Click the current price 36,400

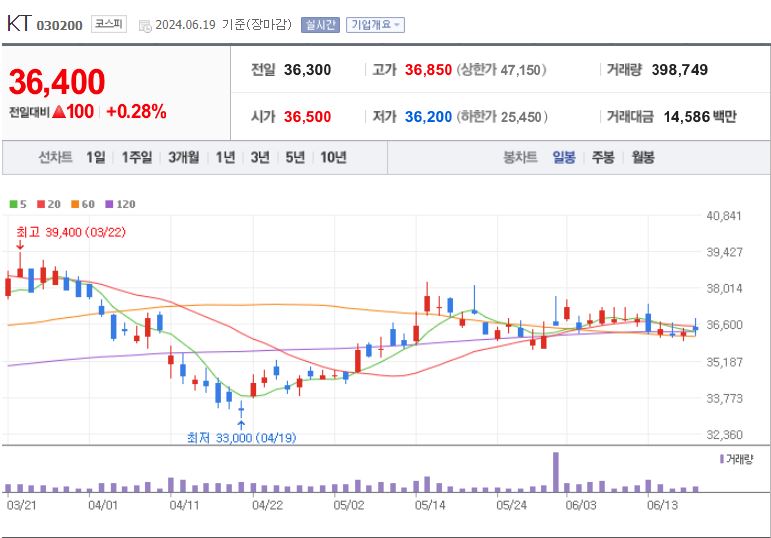57,82
